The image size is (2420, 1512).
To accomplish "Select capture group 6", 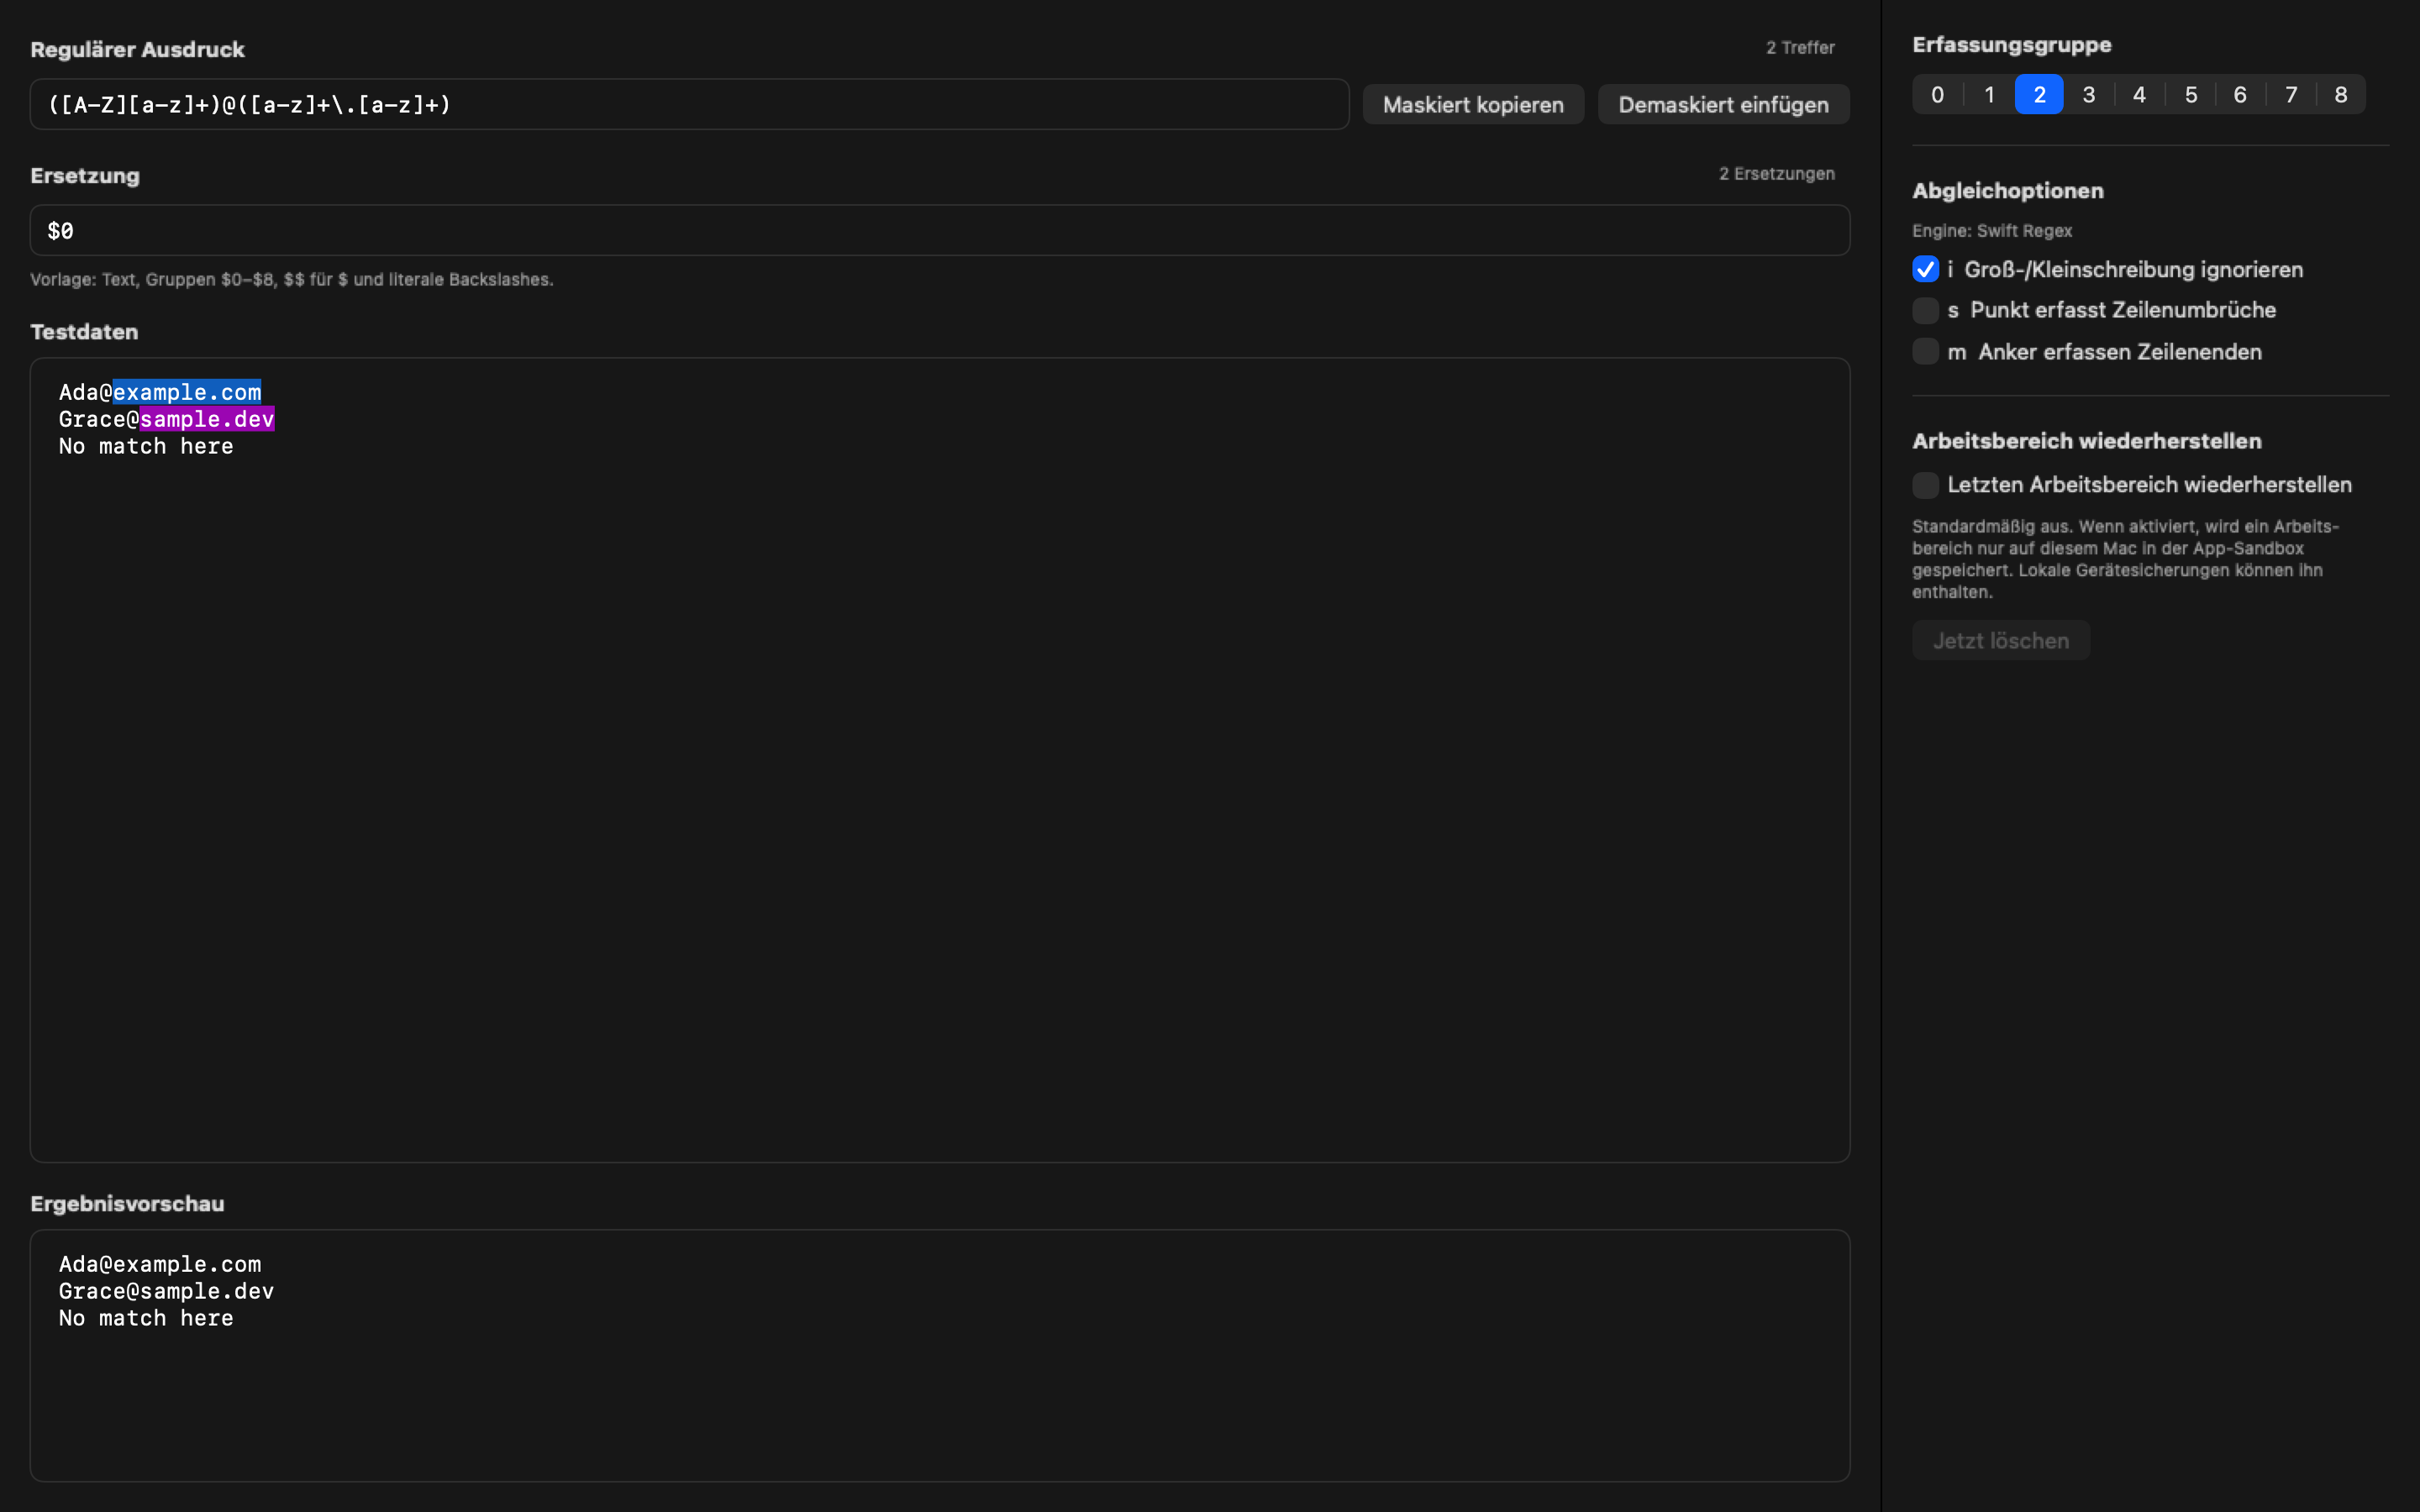I will point(2240,94).
